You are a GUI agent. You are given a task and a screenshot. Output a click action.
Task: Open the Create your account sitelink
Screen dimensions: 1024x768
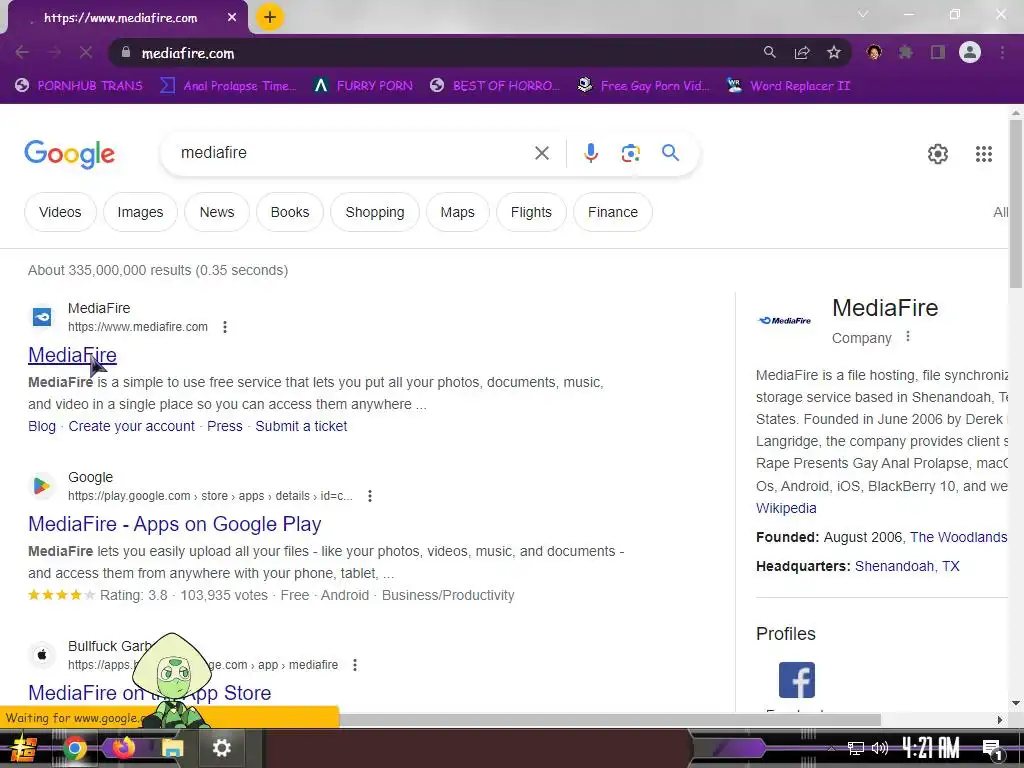(x=131, y=426)
